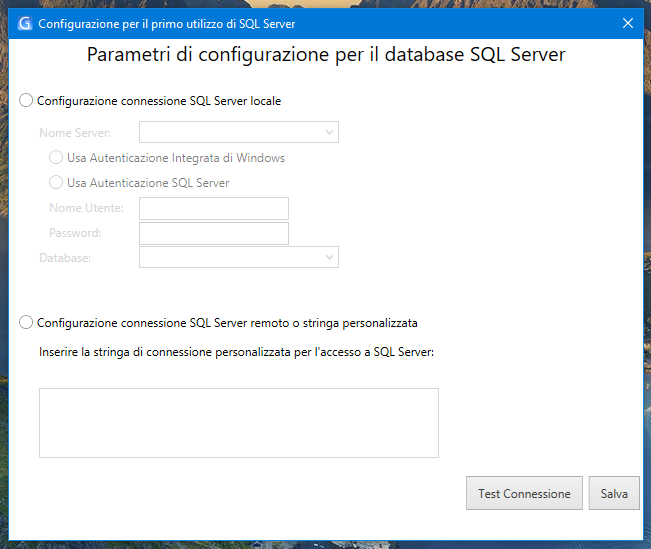651x549 pixels.
Task: Click the Inserire la stringa di connessione text
Action: point(236,352)
